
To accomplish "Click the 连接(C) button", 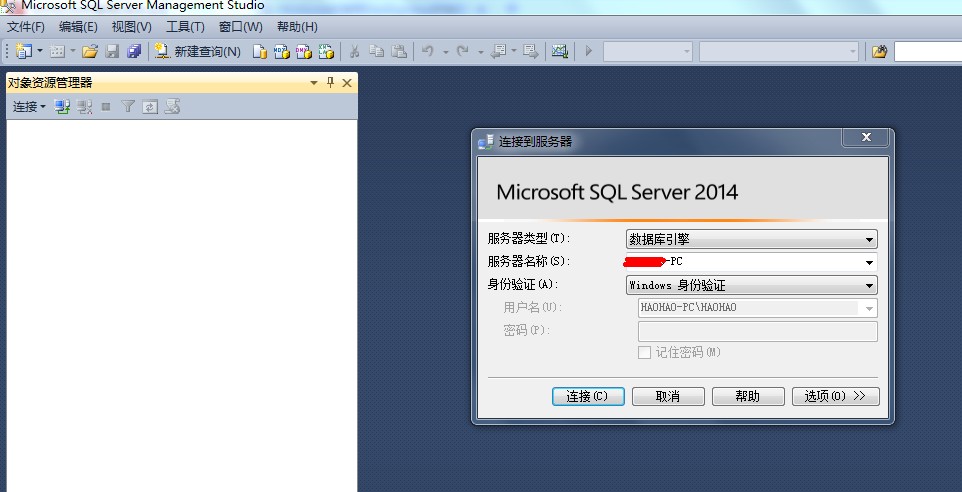I will pyautogui.click(x=588, y=396).
